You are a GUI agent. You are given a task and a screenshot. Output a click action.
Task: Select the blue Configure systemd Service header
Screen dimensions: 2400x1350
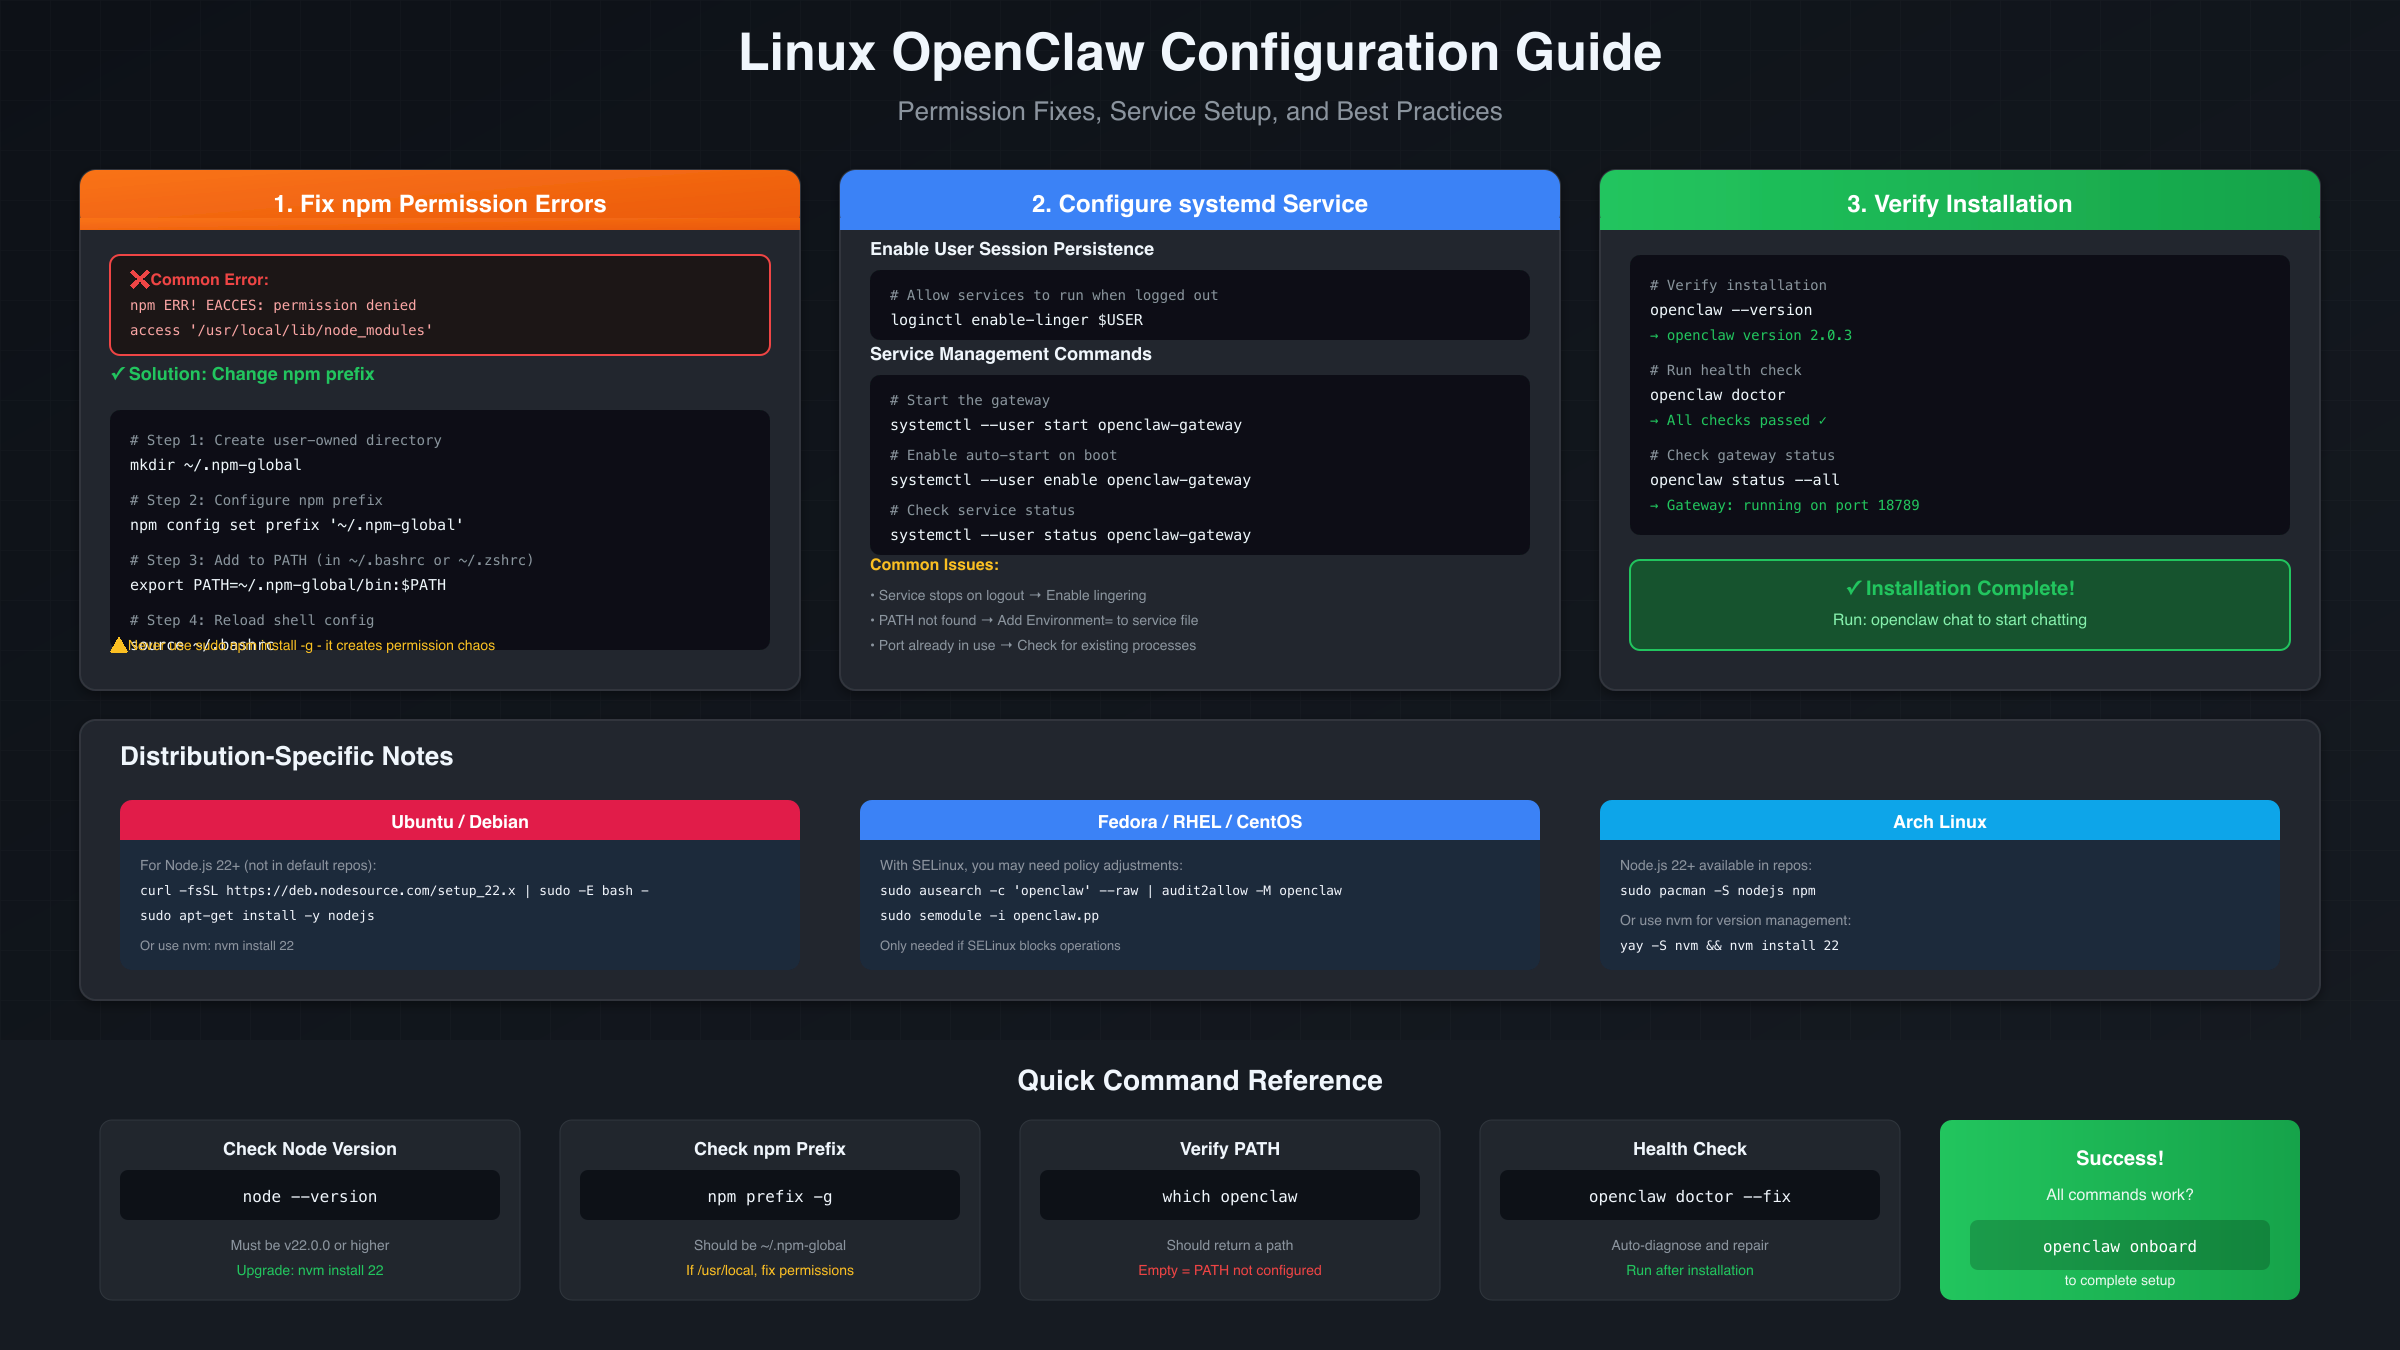pyautogui.click(x=1199, y=202)
